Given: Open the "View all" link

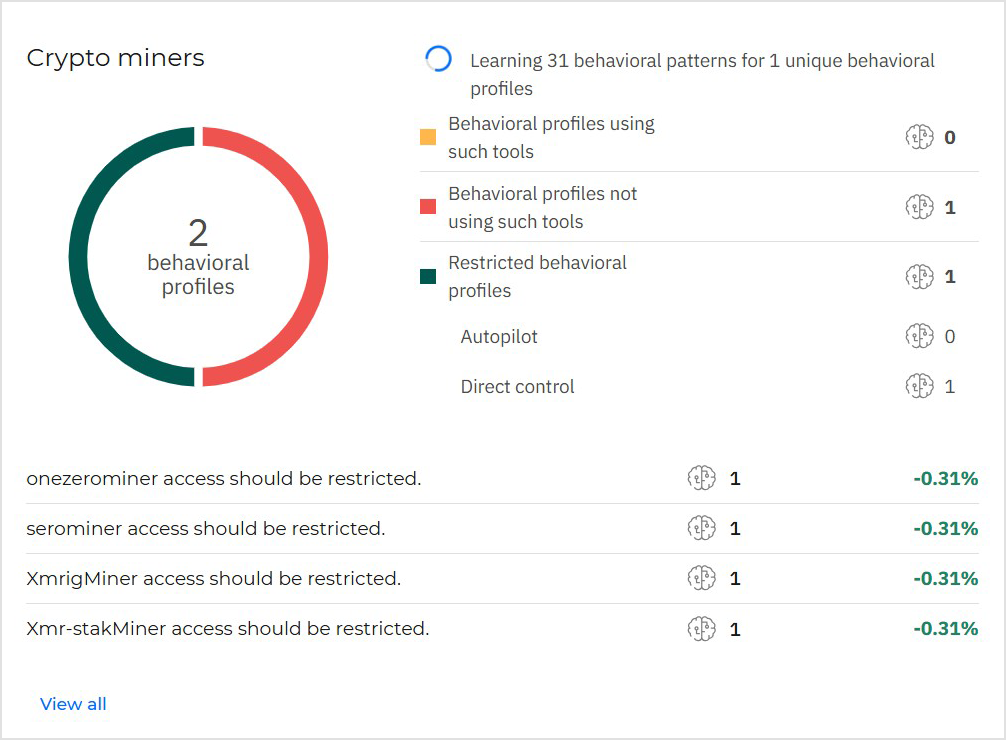Looking at the screenshot, I should click(x=73, y=703).
